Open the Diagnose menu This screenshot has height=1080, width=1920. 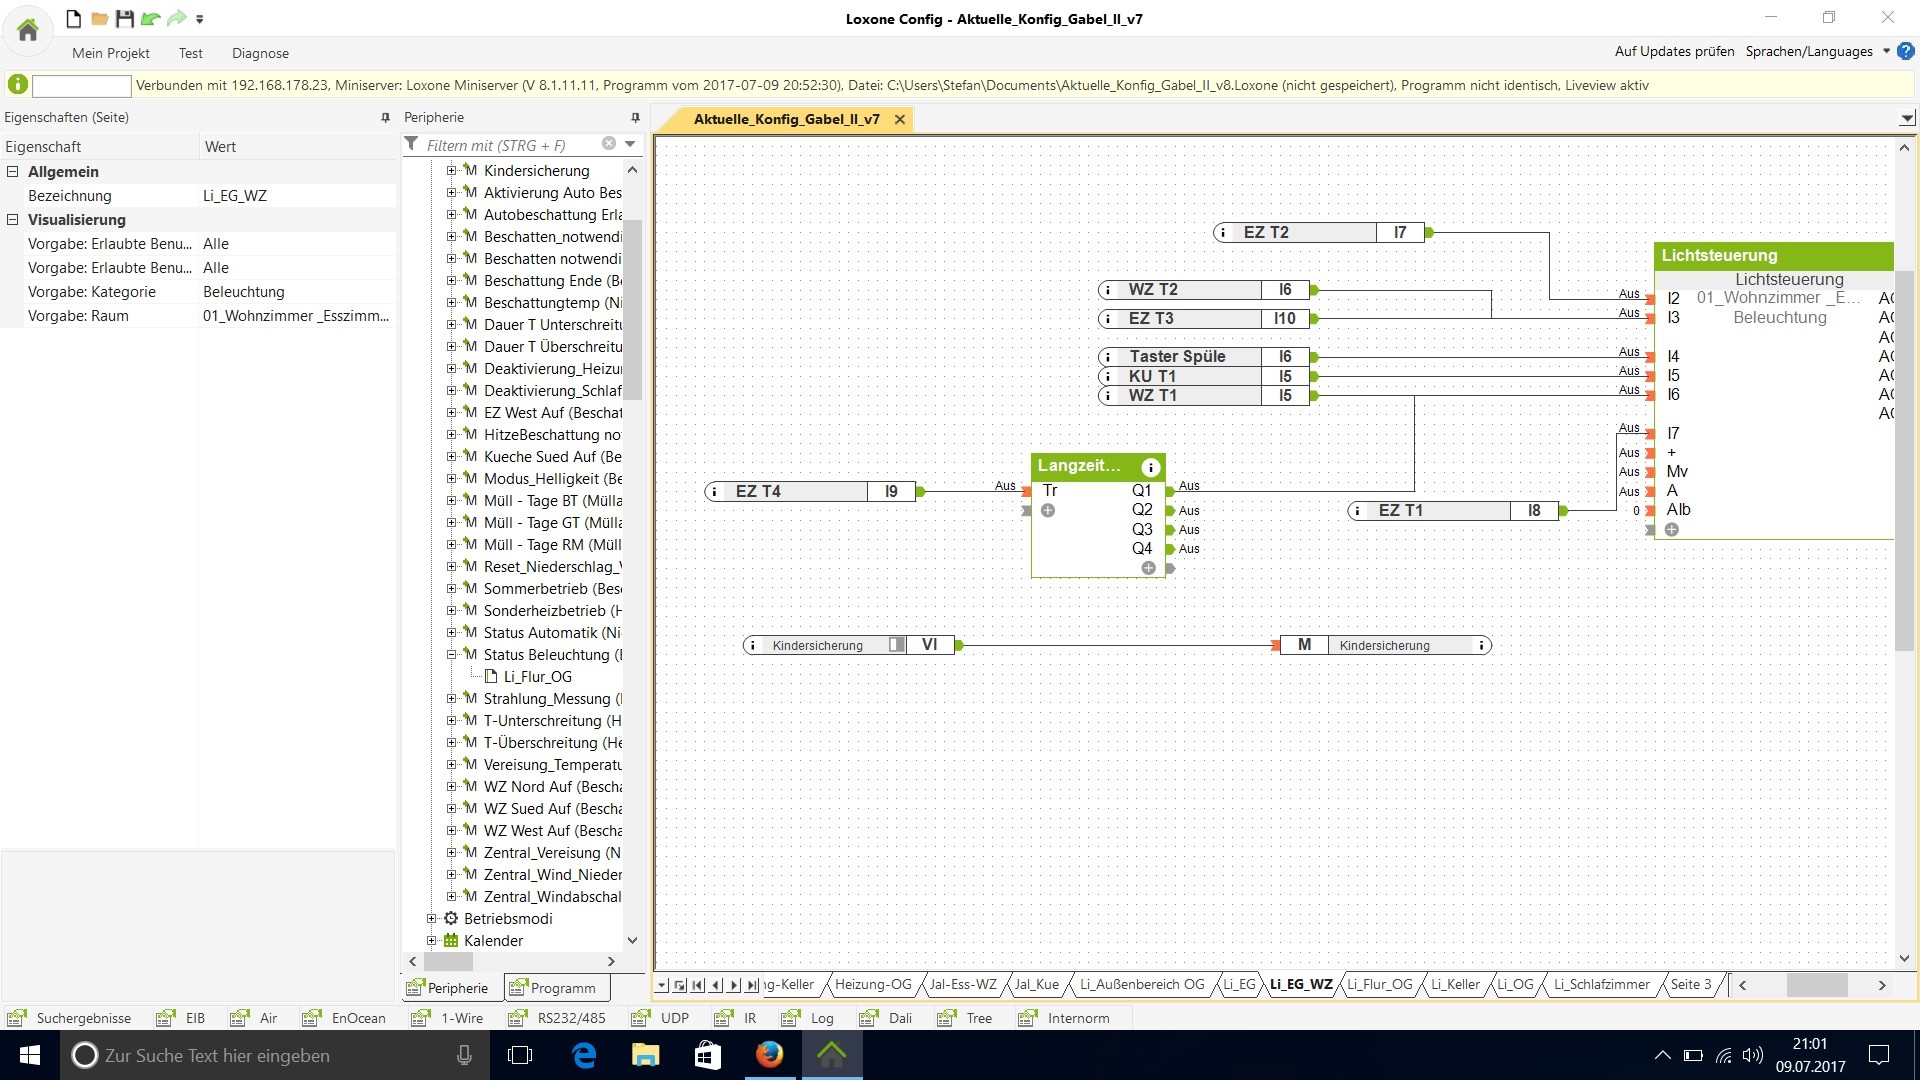pyautogui.click(x=260, y=53)
